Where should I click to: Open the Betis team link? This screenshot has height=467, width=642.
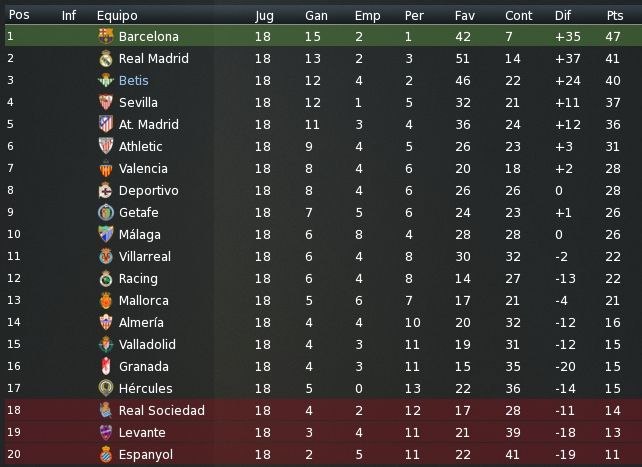pos(133,80)
